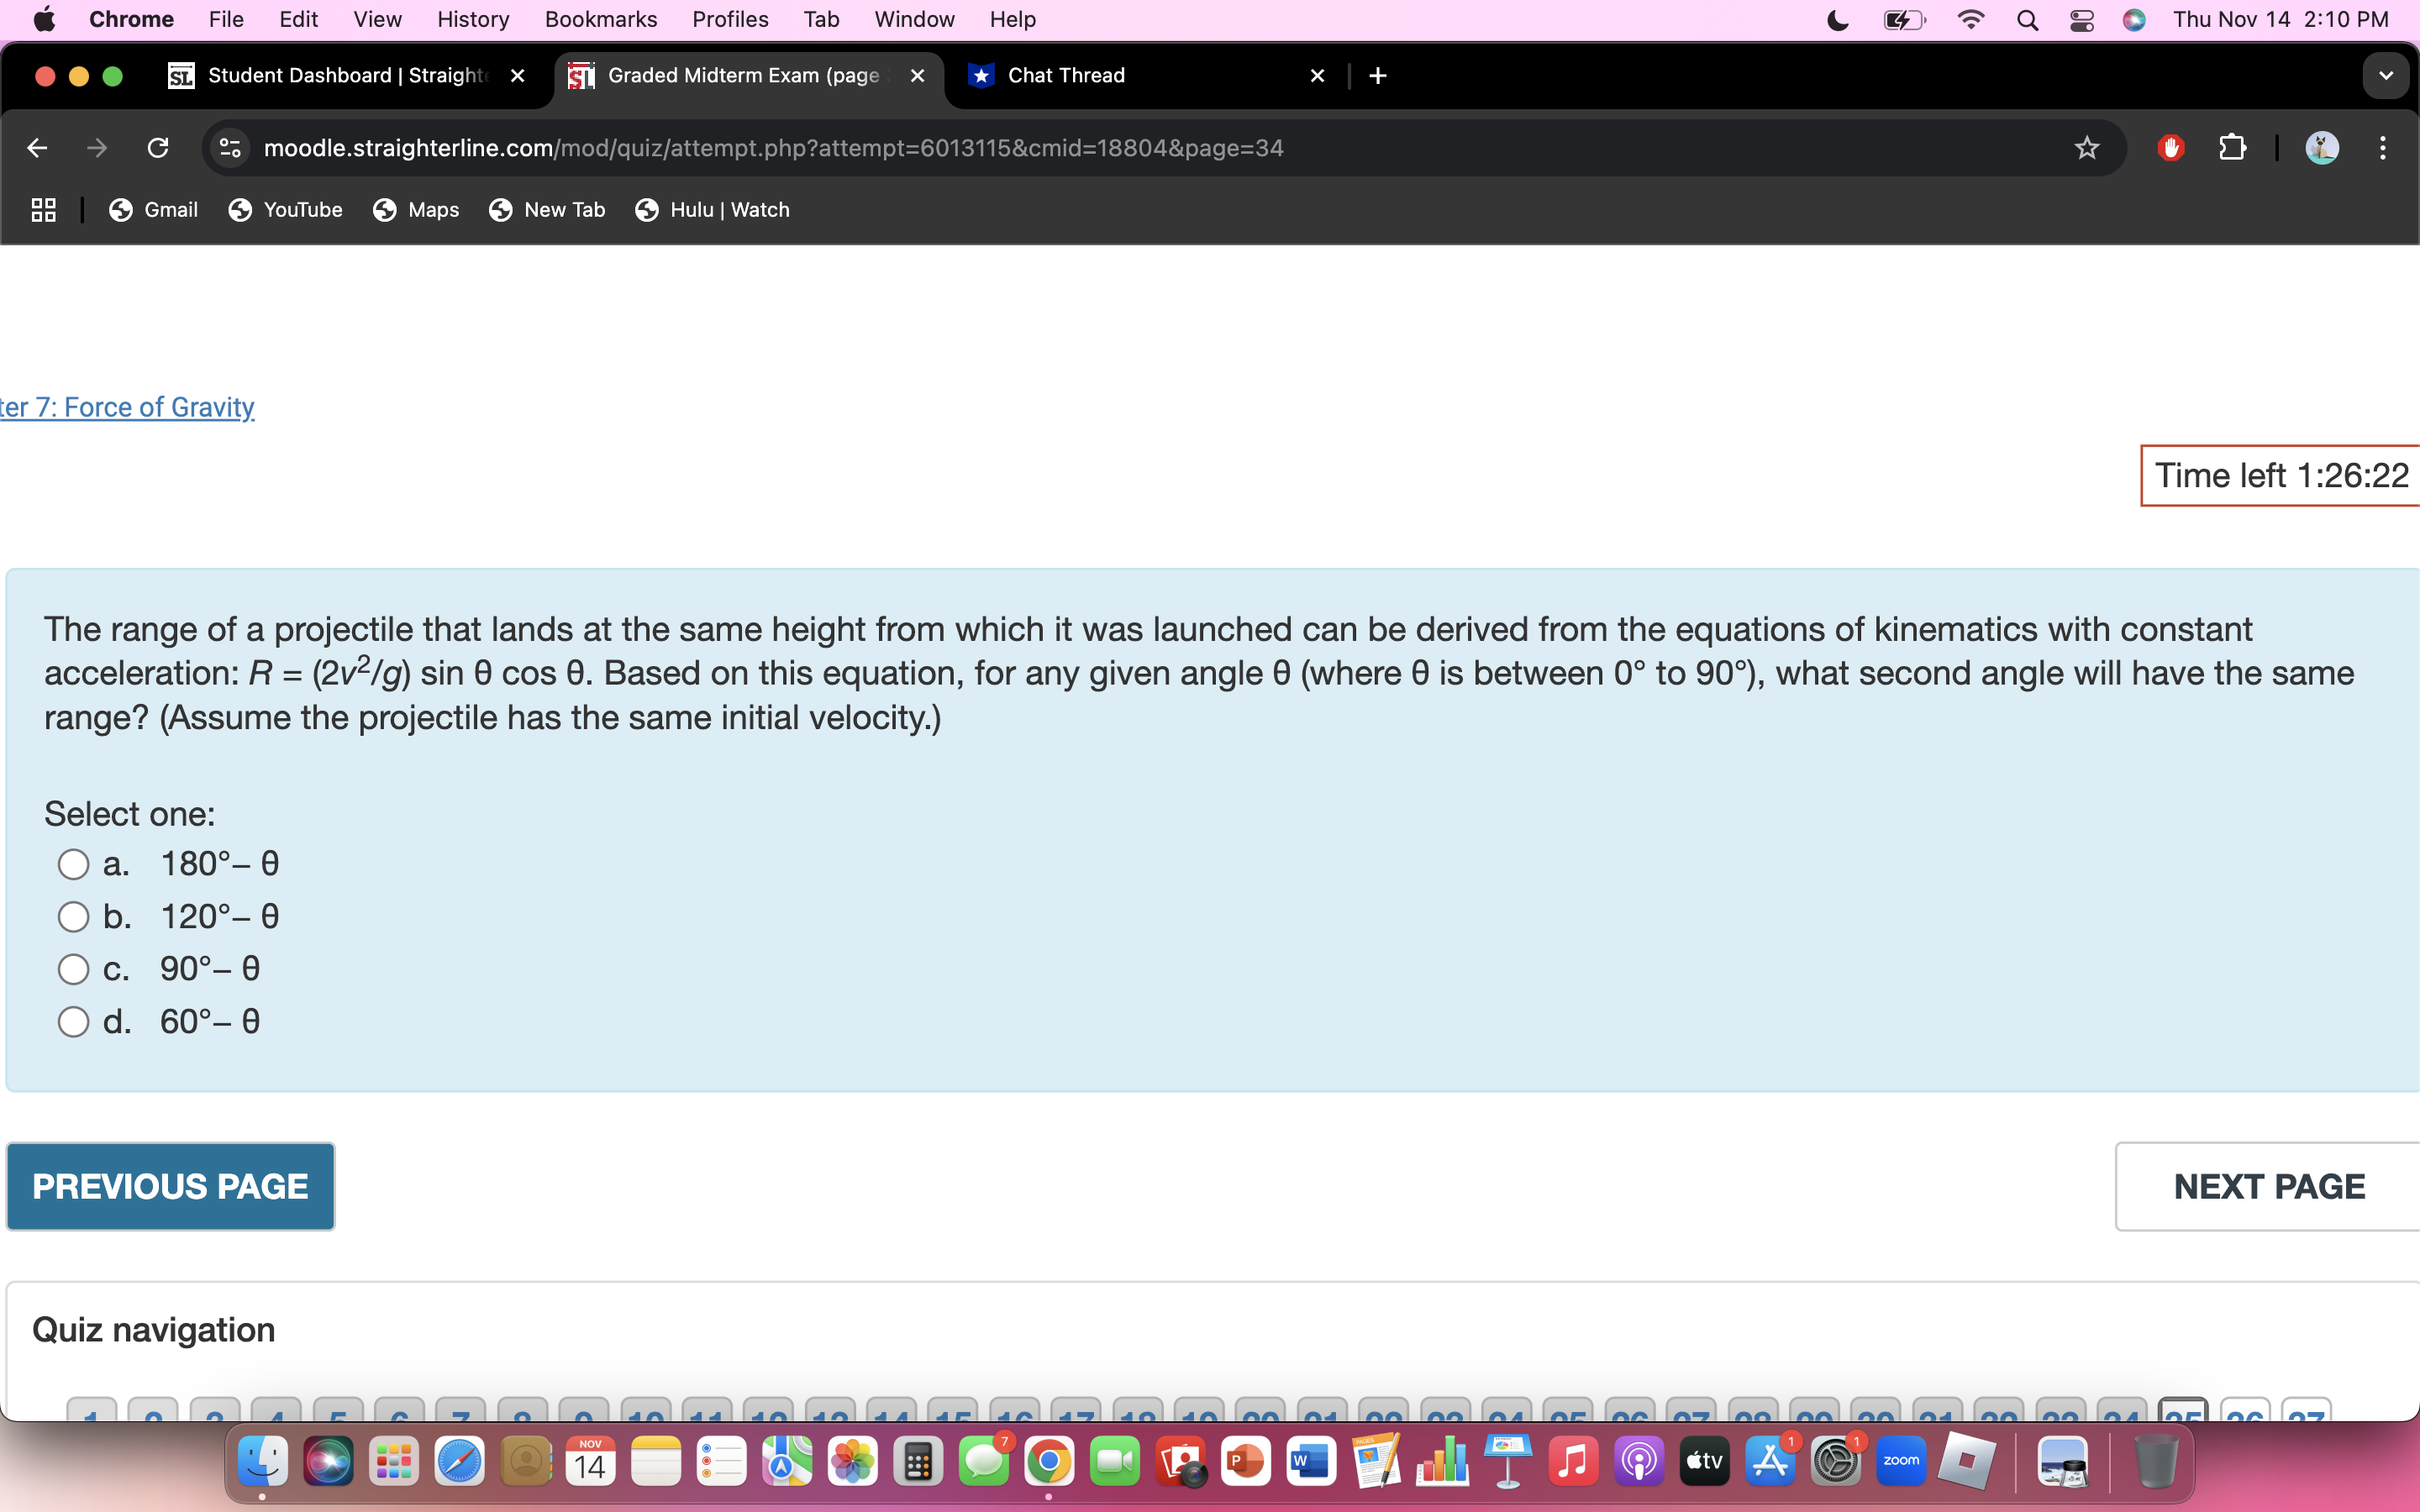The image size is (2420, 1512).
Task: Click the NEXT PAGE button
Action: pos(2268,1186)
